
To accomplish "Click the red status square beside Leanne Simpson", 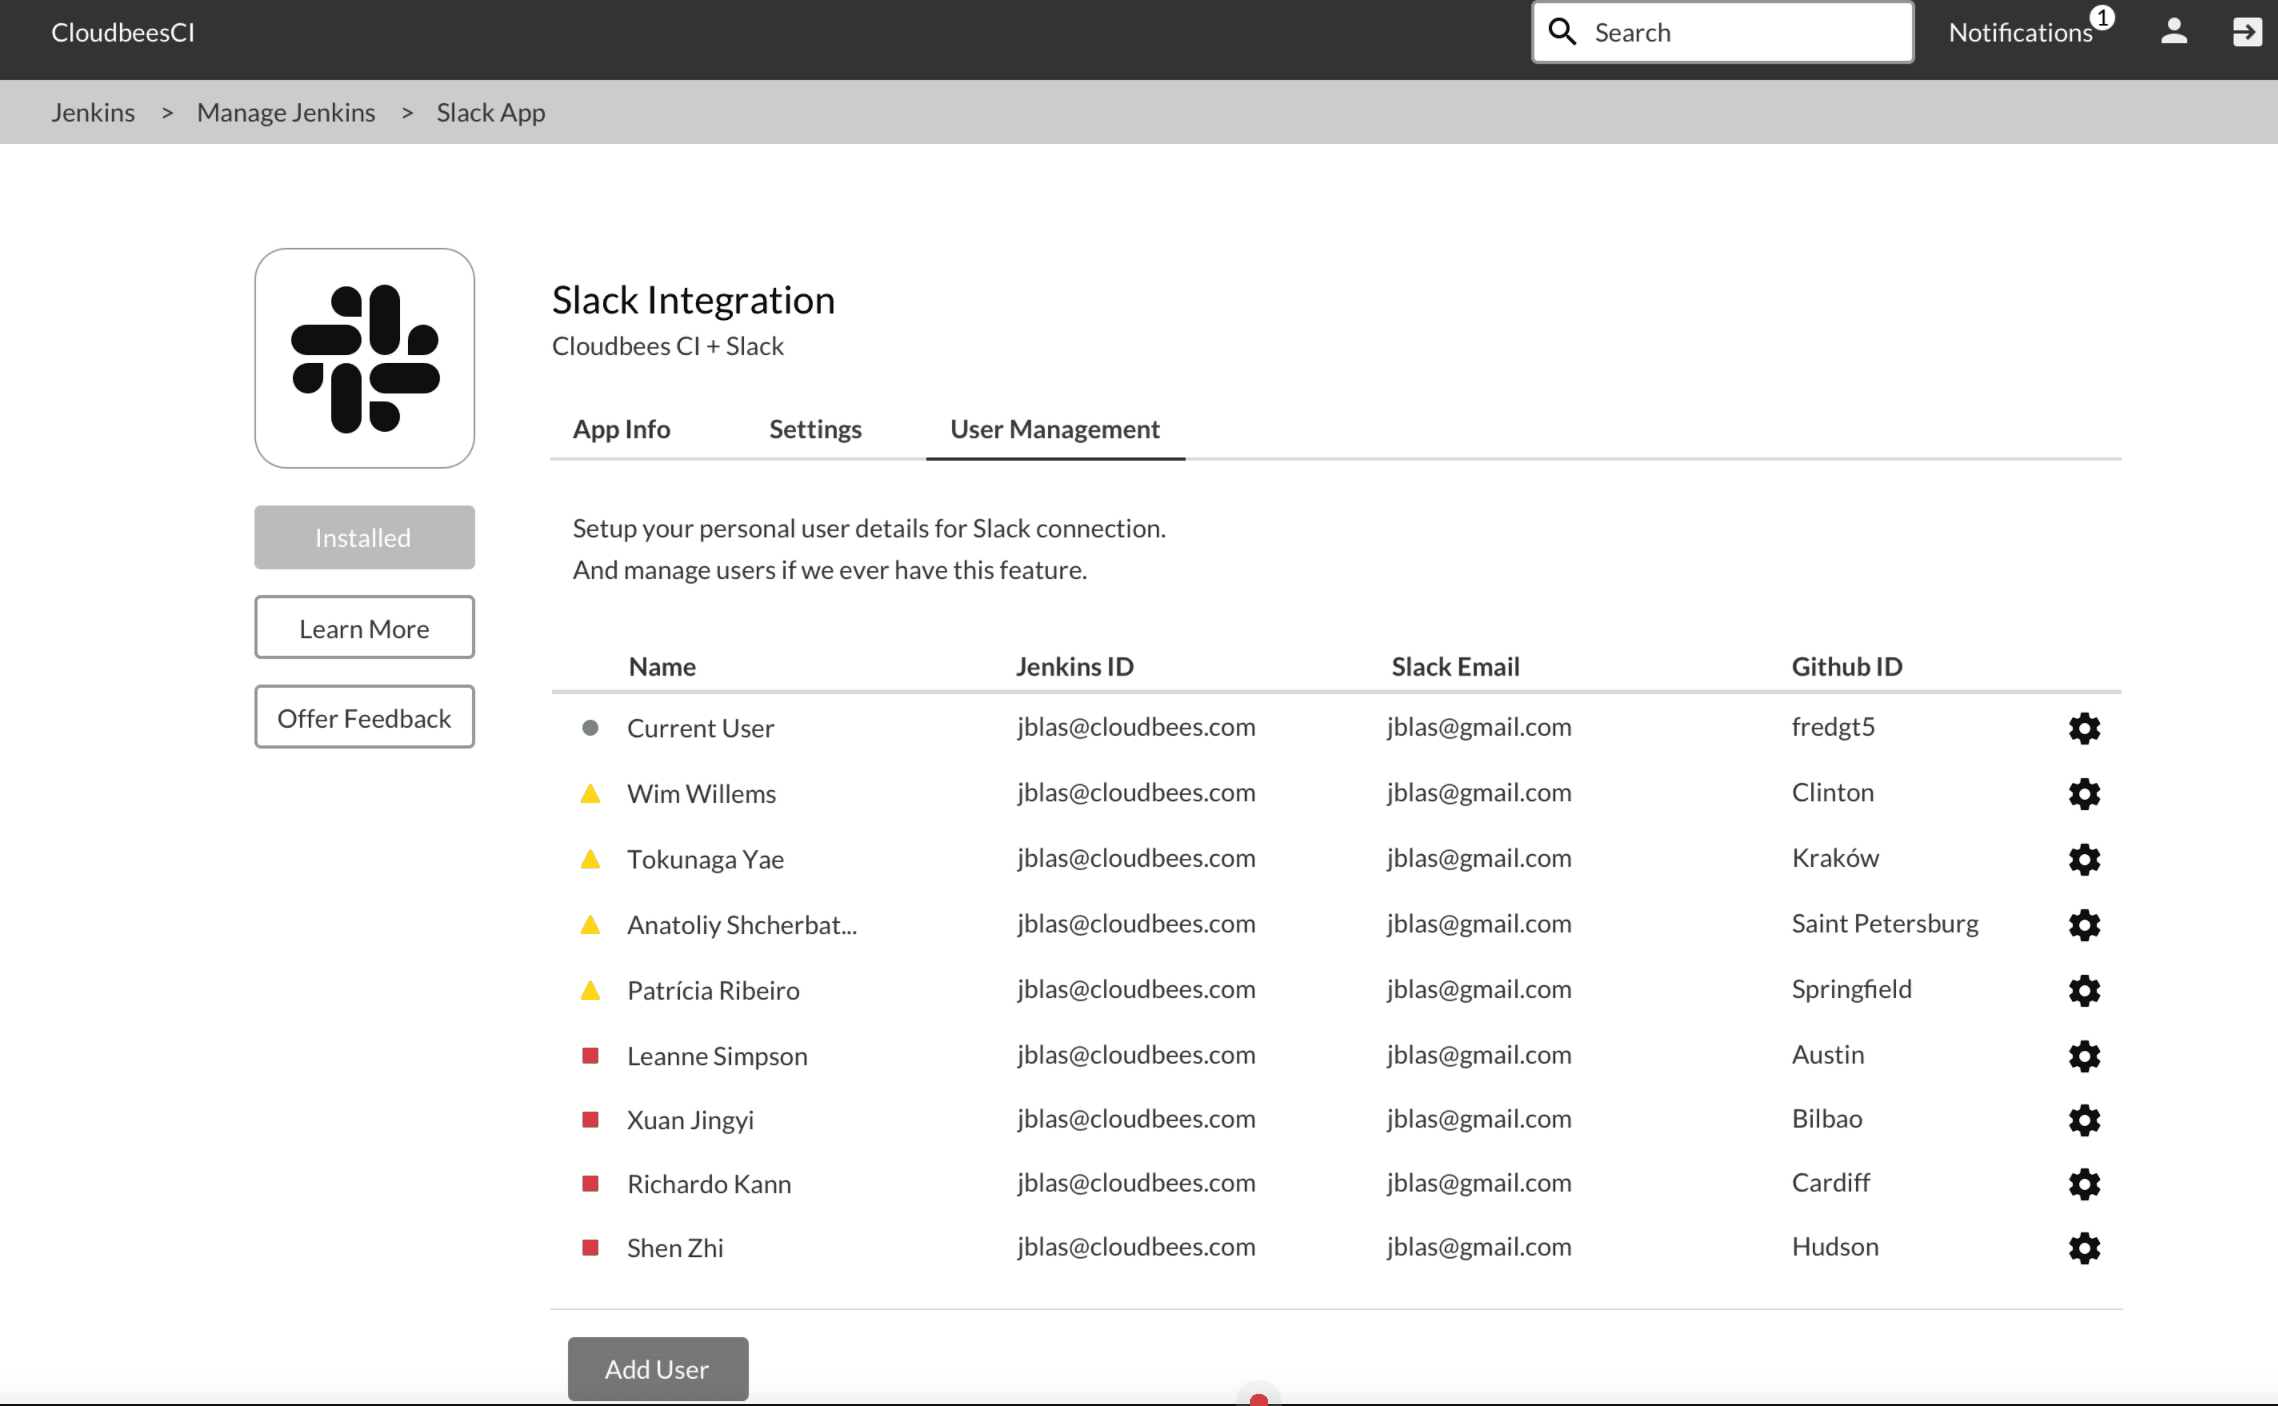I will tap(590, 1056).
